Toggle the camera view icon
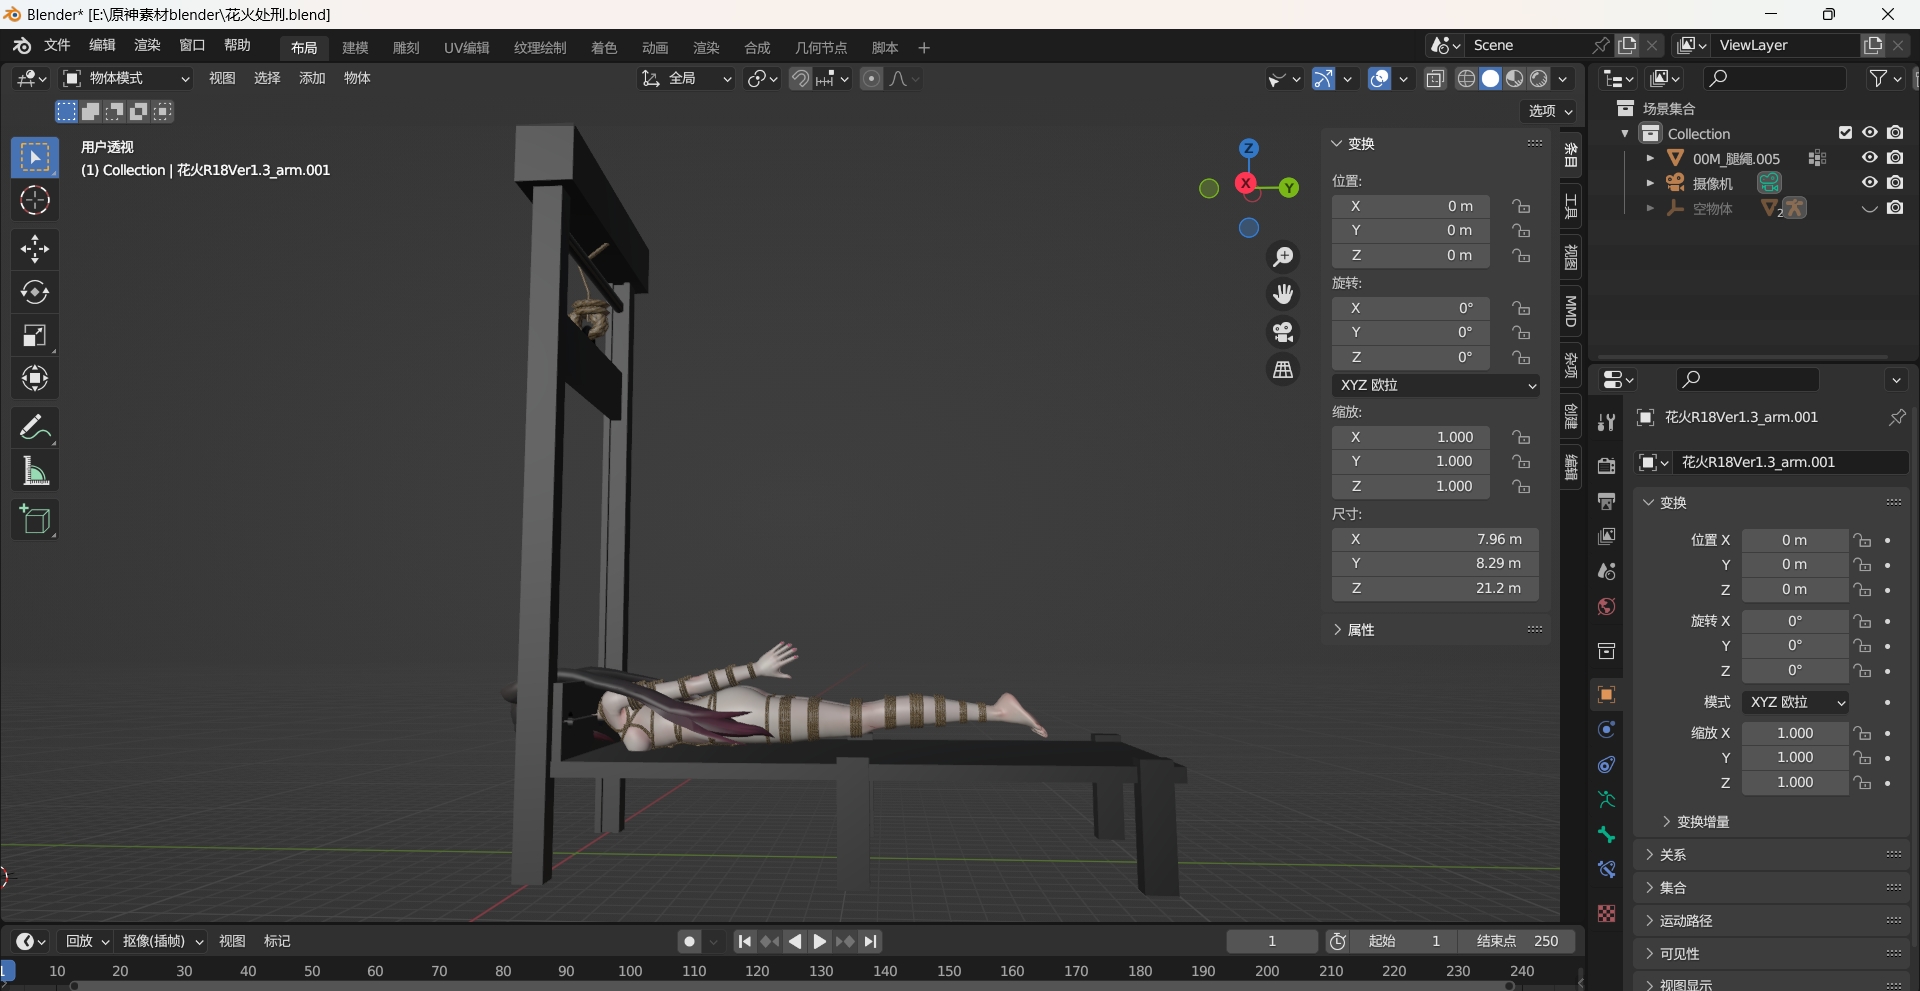The height and width of the screenshot is (991, 1920). [1283, 331]
